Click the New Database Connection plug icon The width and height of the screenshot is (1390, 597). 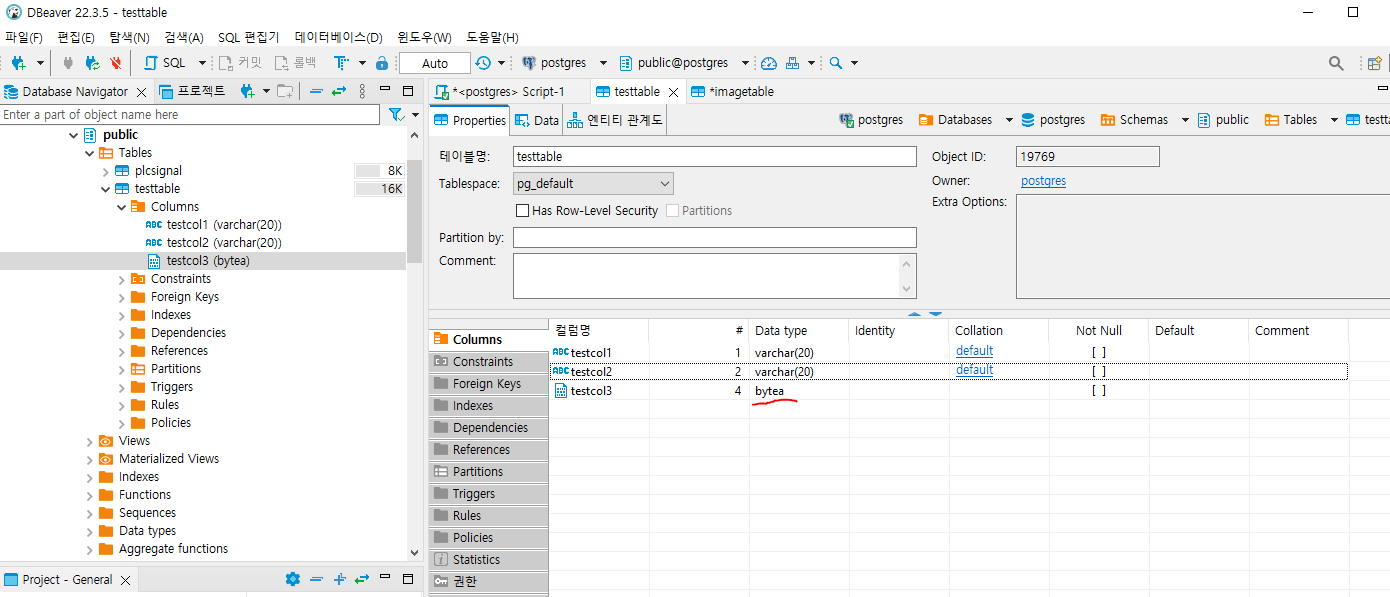tap(18, 63)
